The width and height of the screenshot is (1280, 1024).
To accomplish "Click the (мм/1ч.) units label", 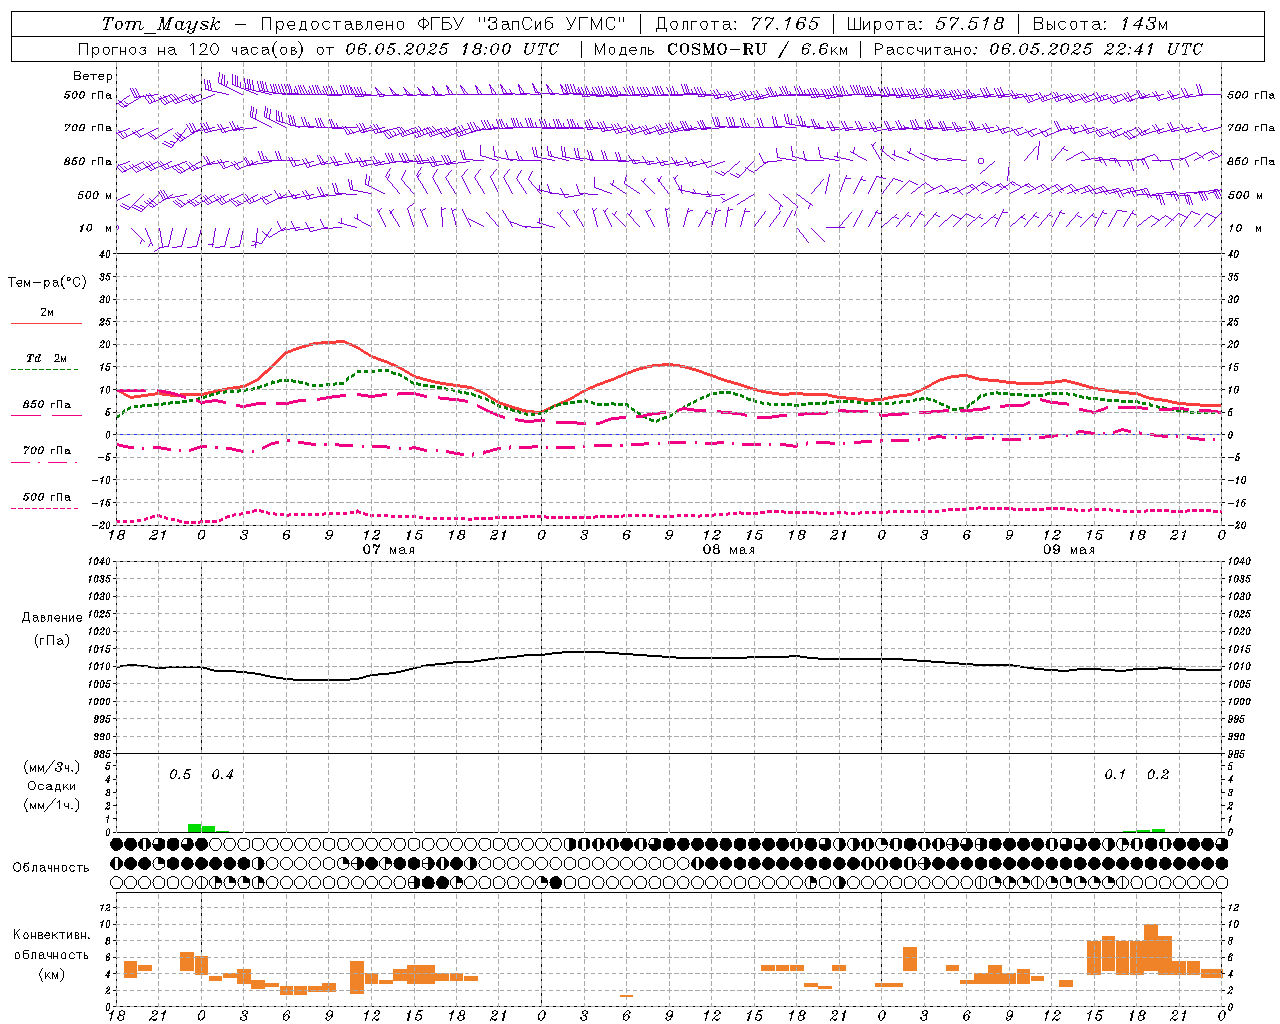I will [x=52, y=805].
